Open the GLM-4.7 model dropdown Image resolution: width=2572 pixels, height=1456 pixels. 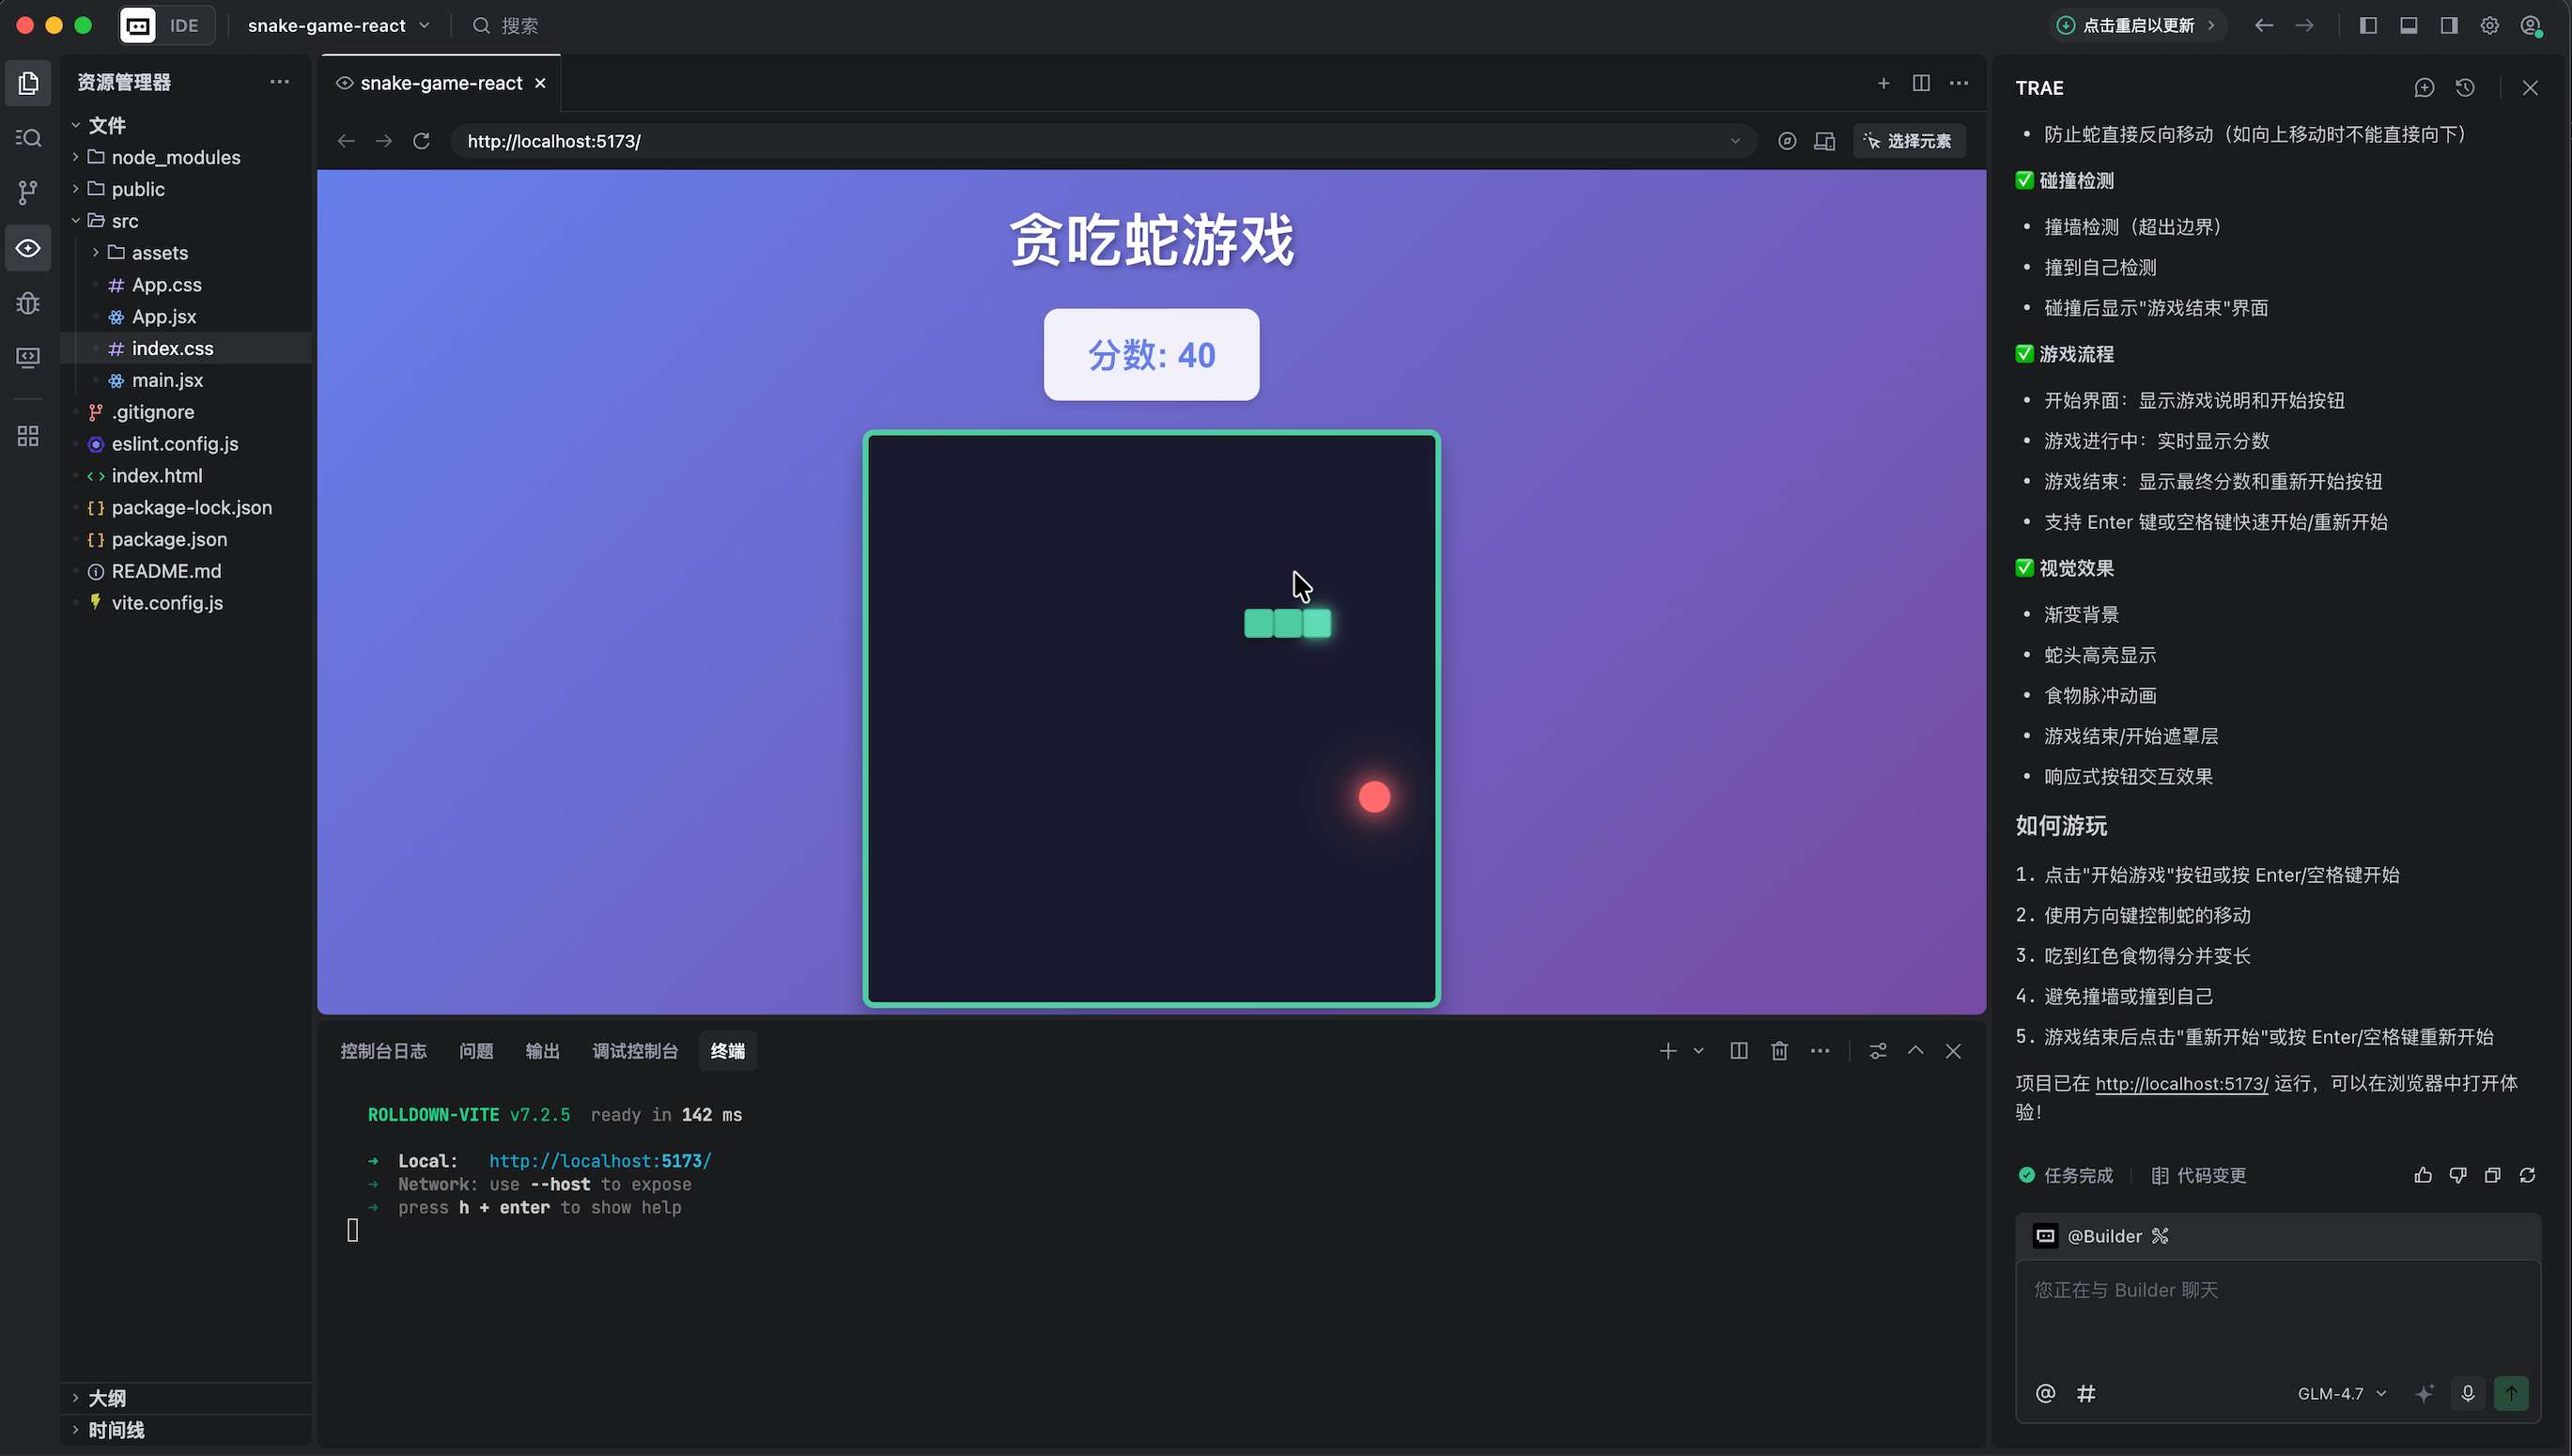pos(2341,1393)
